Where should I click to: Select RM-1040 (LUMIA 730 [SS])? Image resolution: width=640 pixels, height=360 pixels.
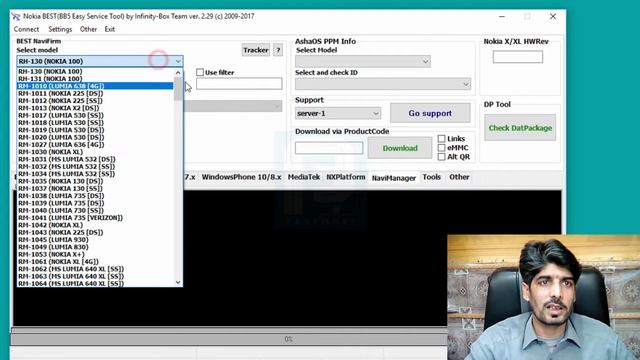(x=95, y=211)
